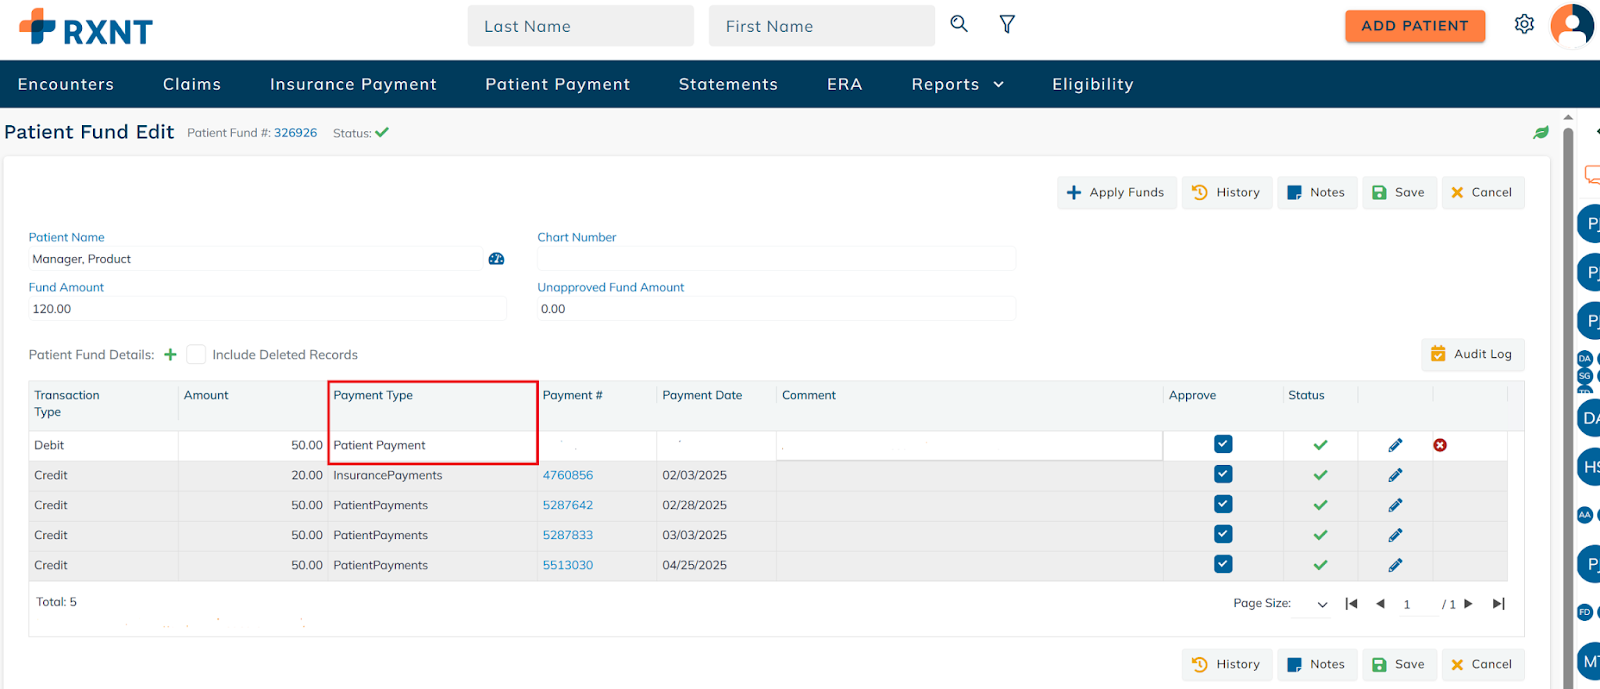Uncheck Approve for payment 4760856
The height and width of the screenshot is (689, 1600).
click(x=1222, y=474)
